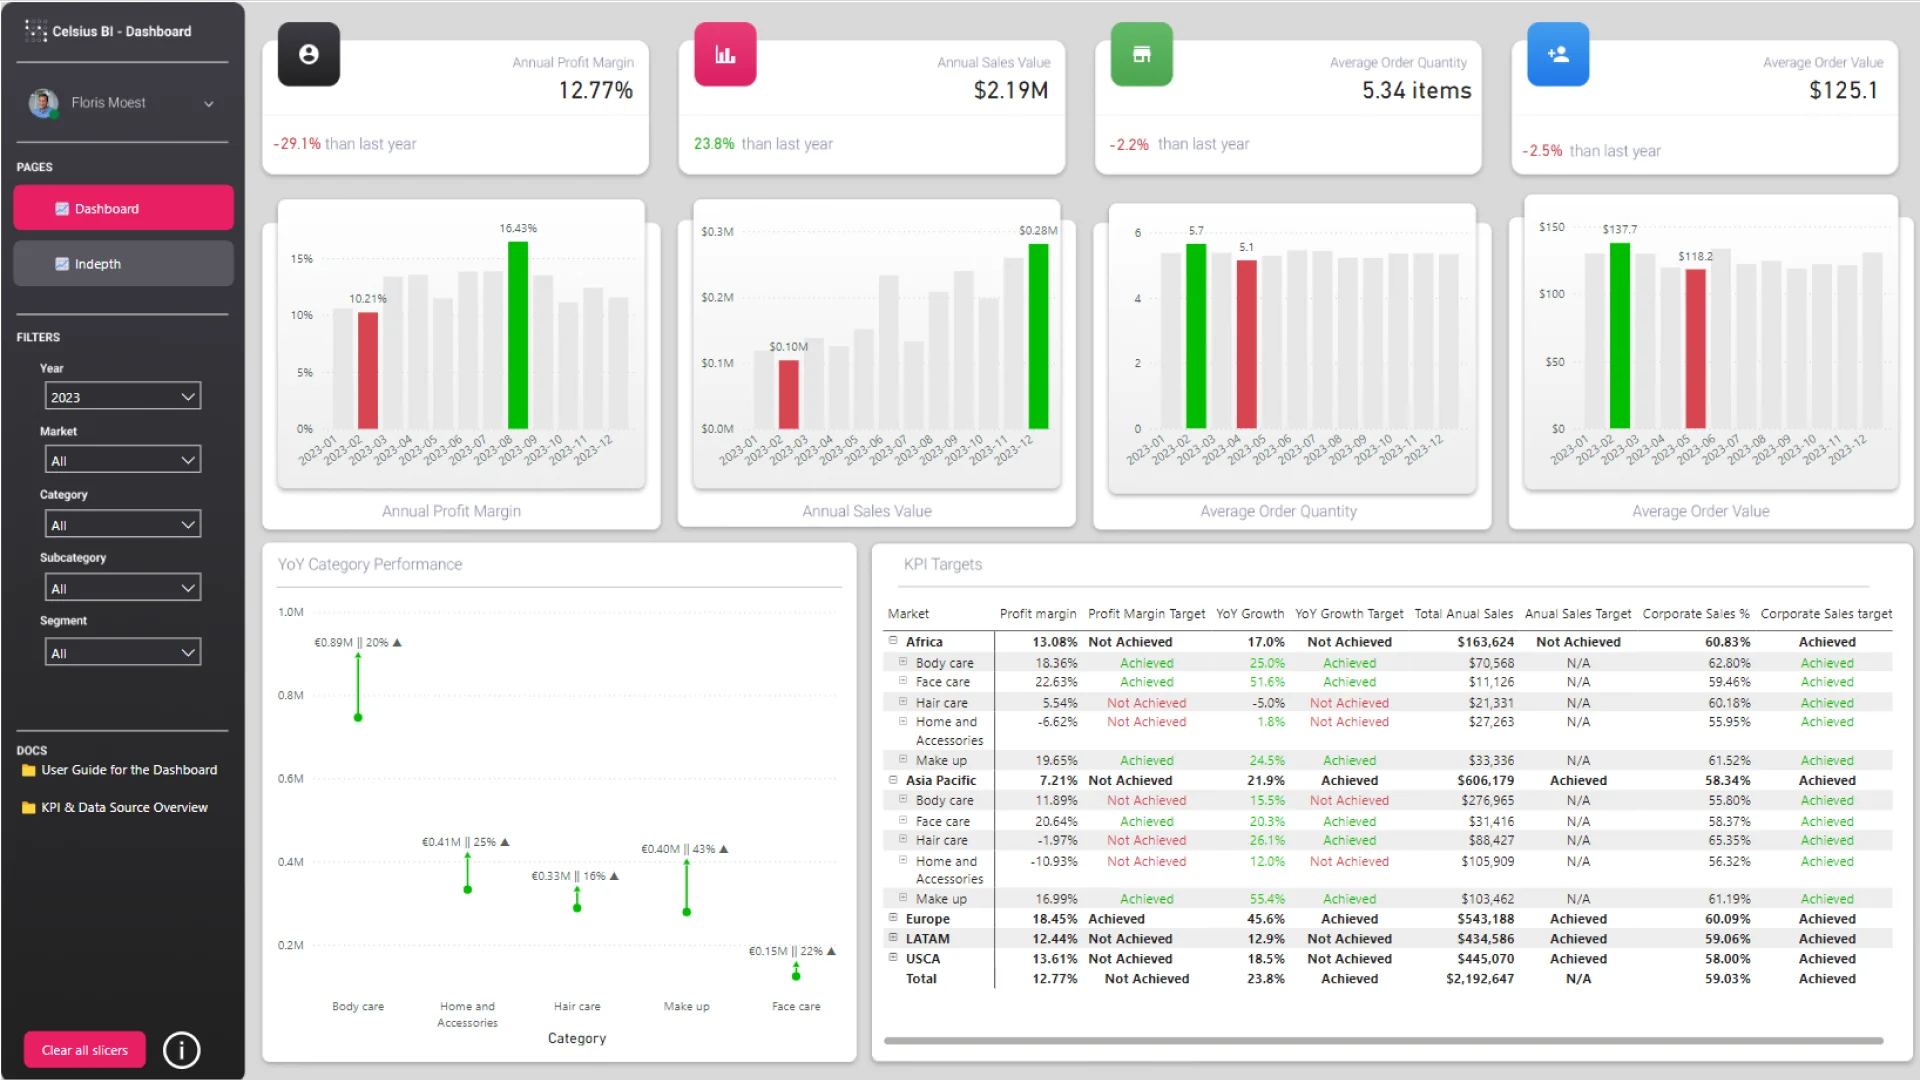
Task: Collapse the Asia Pacific market row
Action: 893,780
